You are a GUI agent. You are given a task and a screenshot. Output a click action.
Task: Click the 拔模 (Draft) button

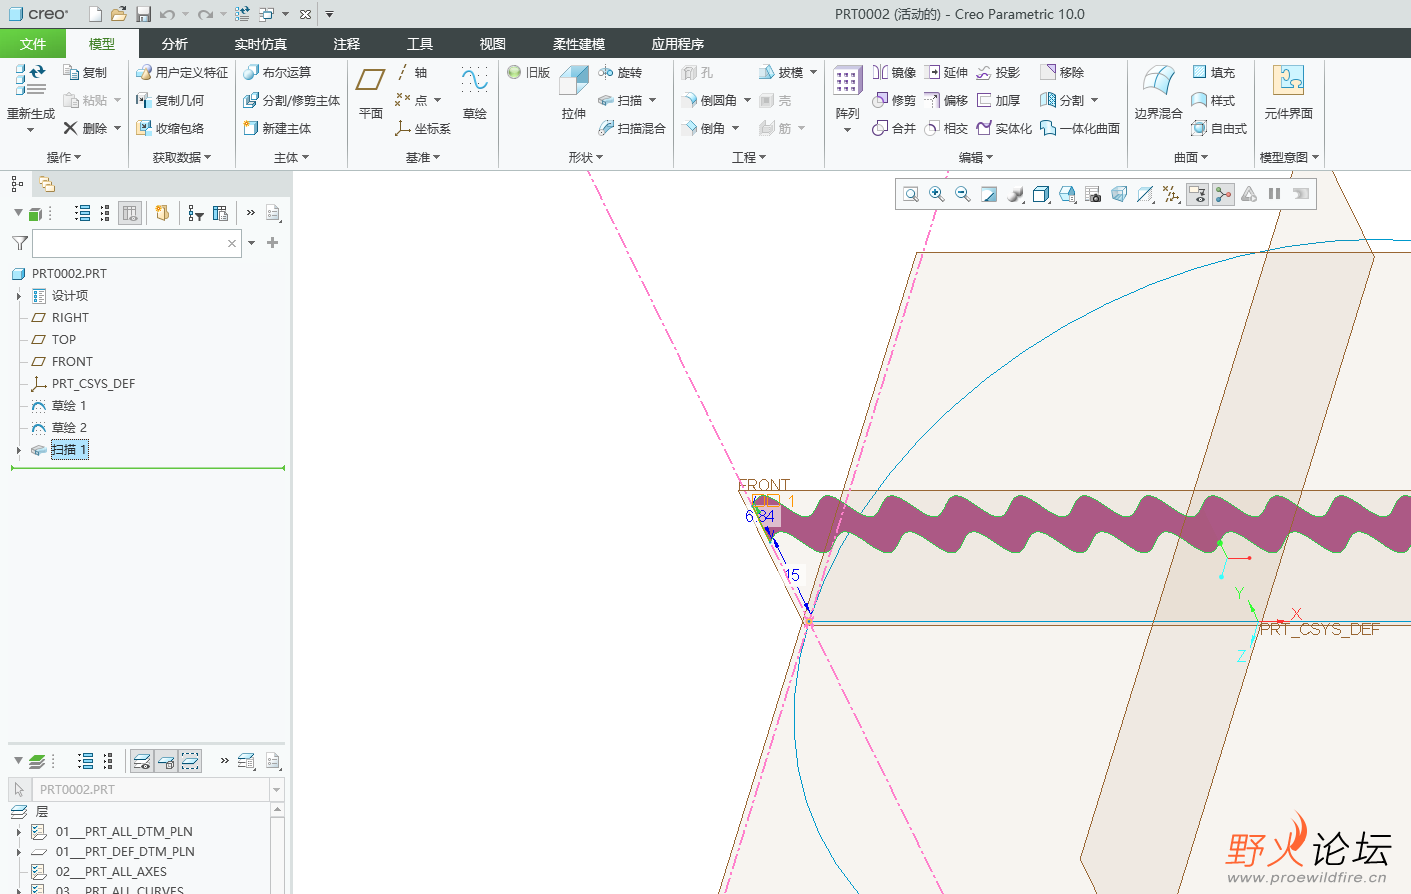point(781,73)
